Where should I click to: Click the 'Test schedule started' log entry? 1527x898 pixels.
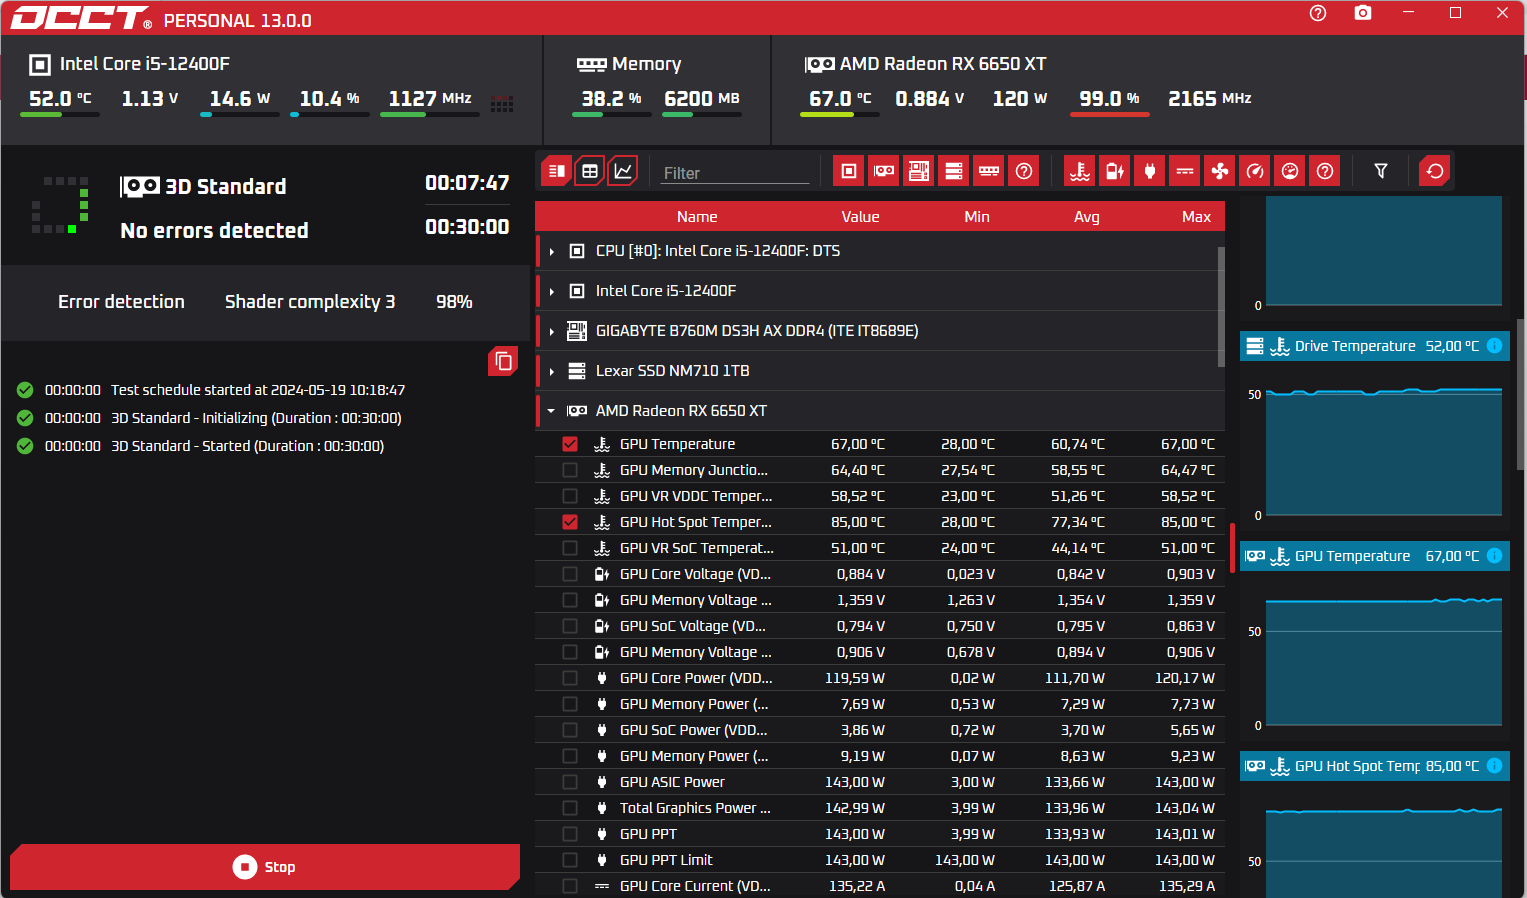point(258,390)
